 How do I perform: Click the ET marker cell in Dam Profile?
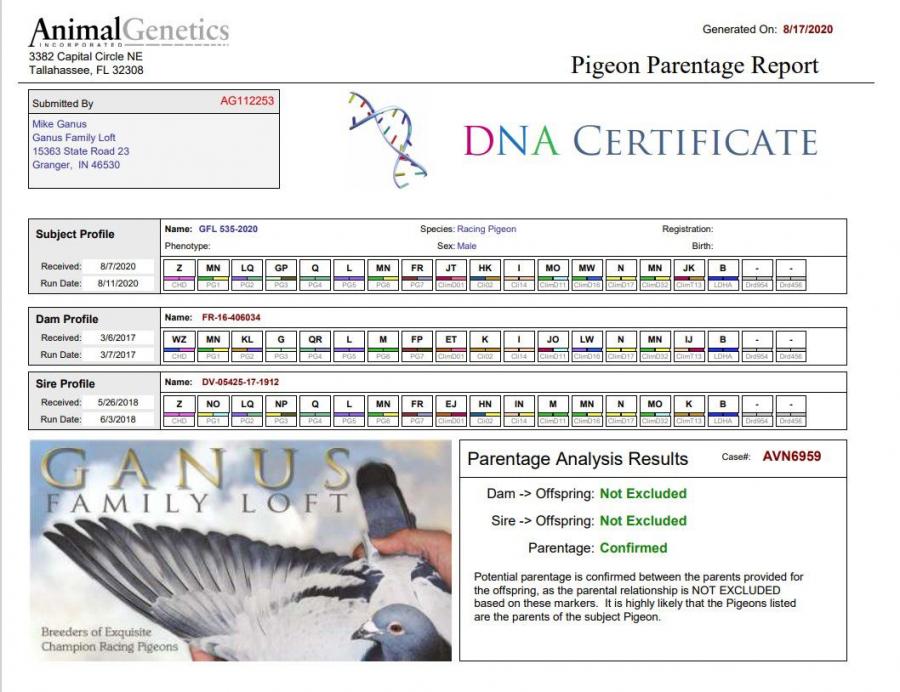click(451, 346)
